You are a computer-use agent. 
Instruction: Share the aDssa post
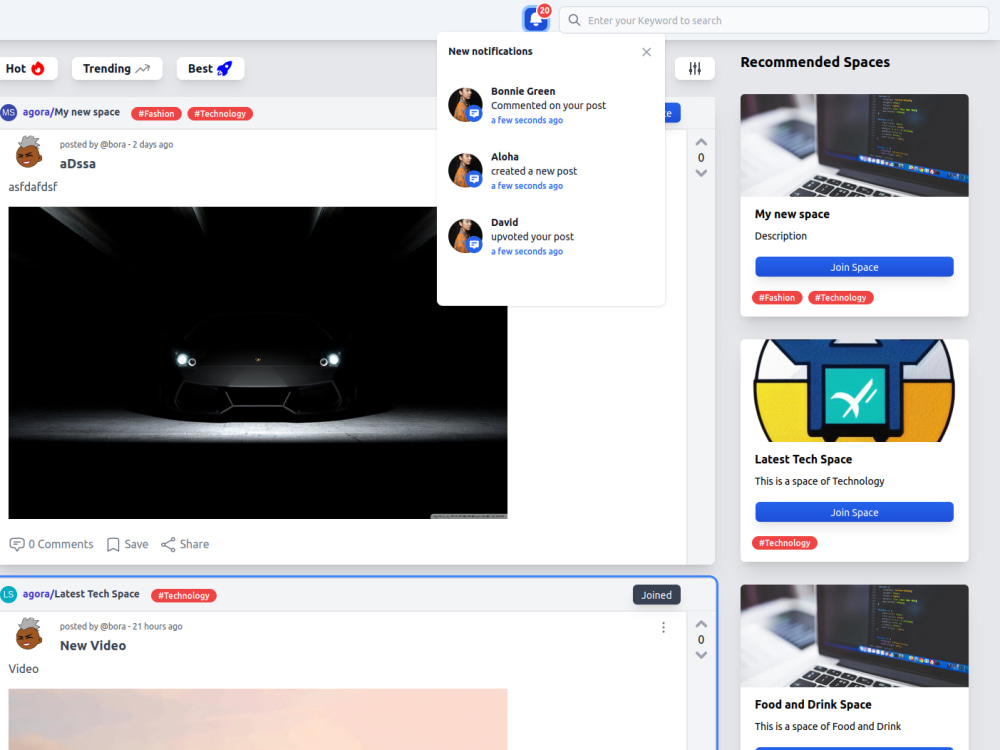click(185, 544)
